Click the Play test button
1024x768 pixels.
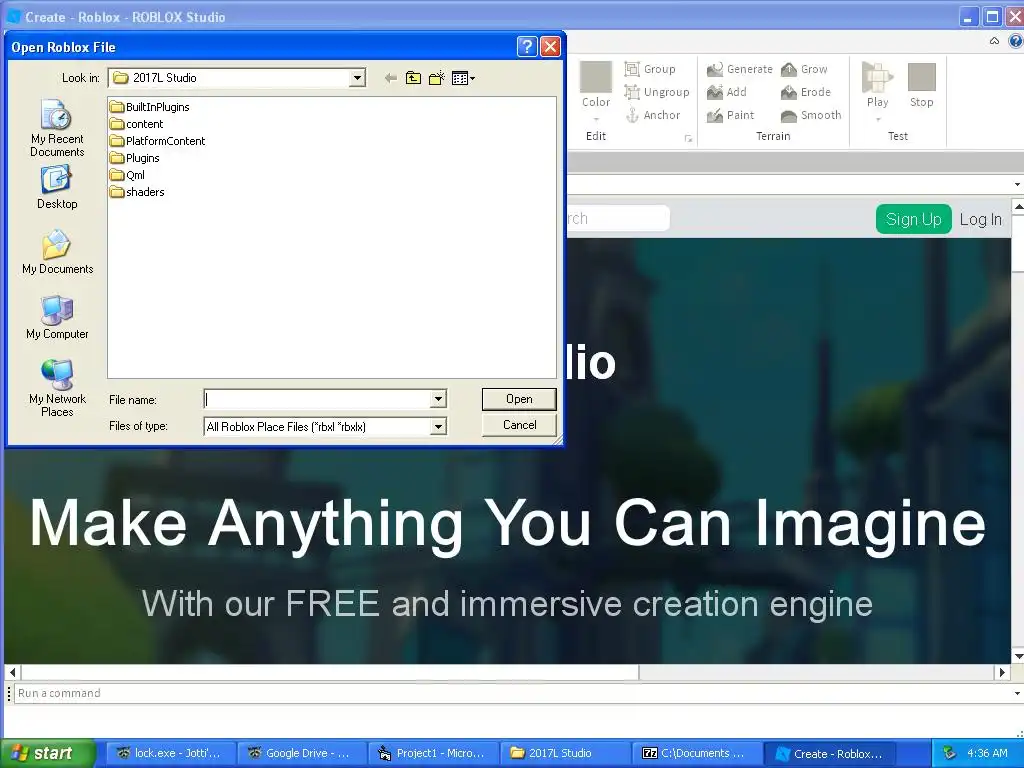[877, 90]
